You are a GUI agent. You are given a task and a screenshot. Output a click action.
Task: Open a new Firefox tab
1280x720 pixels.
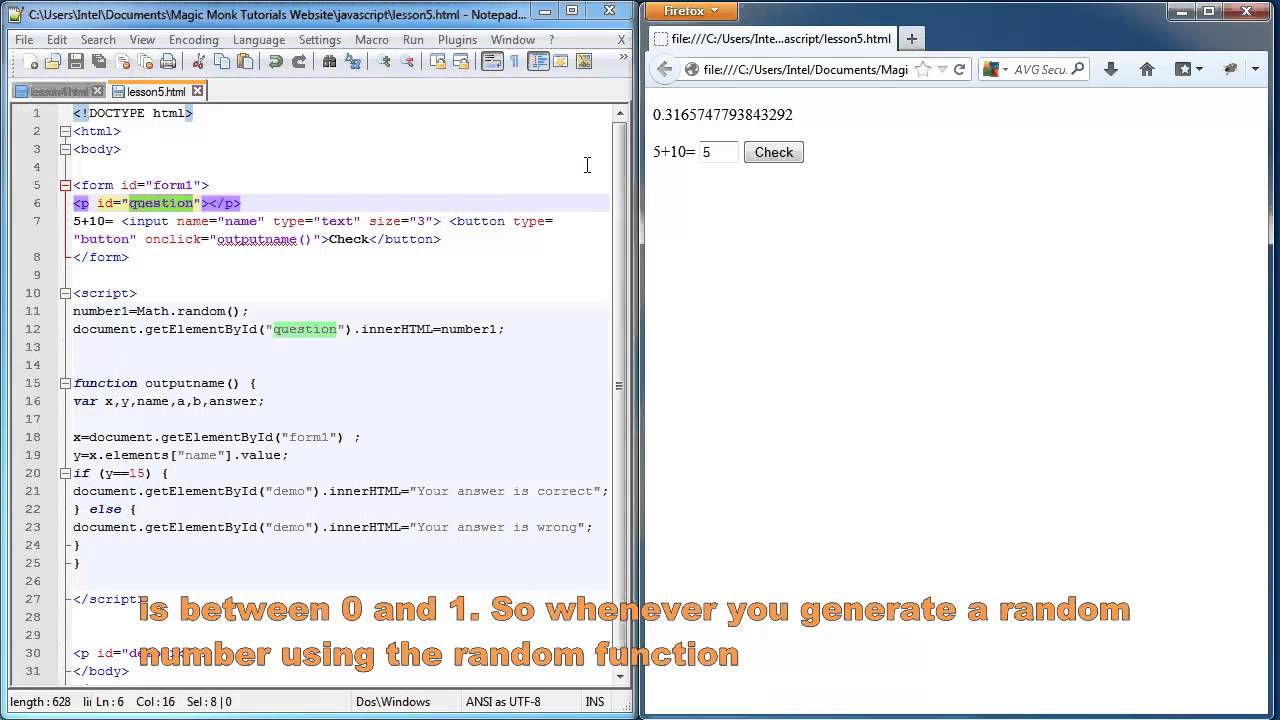point(911,39)
